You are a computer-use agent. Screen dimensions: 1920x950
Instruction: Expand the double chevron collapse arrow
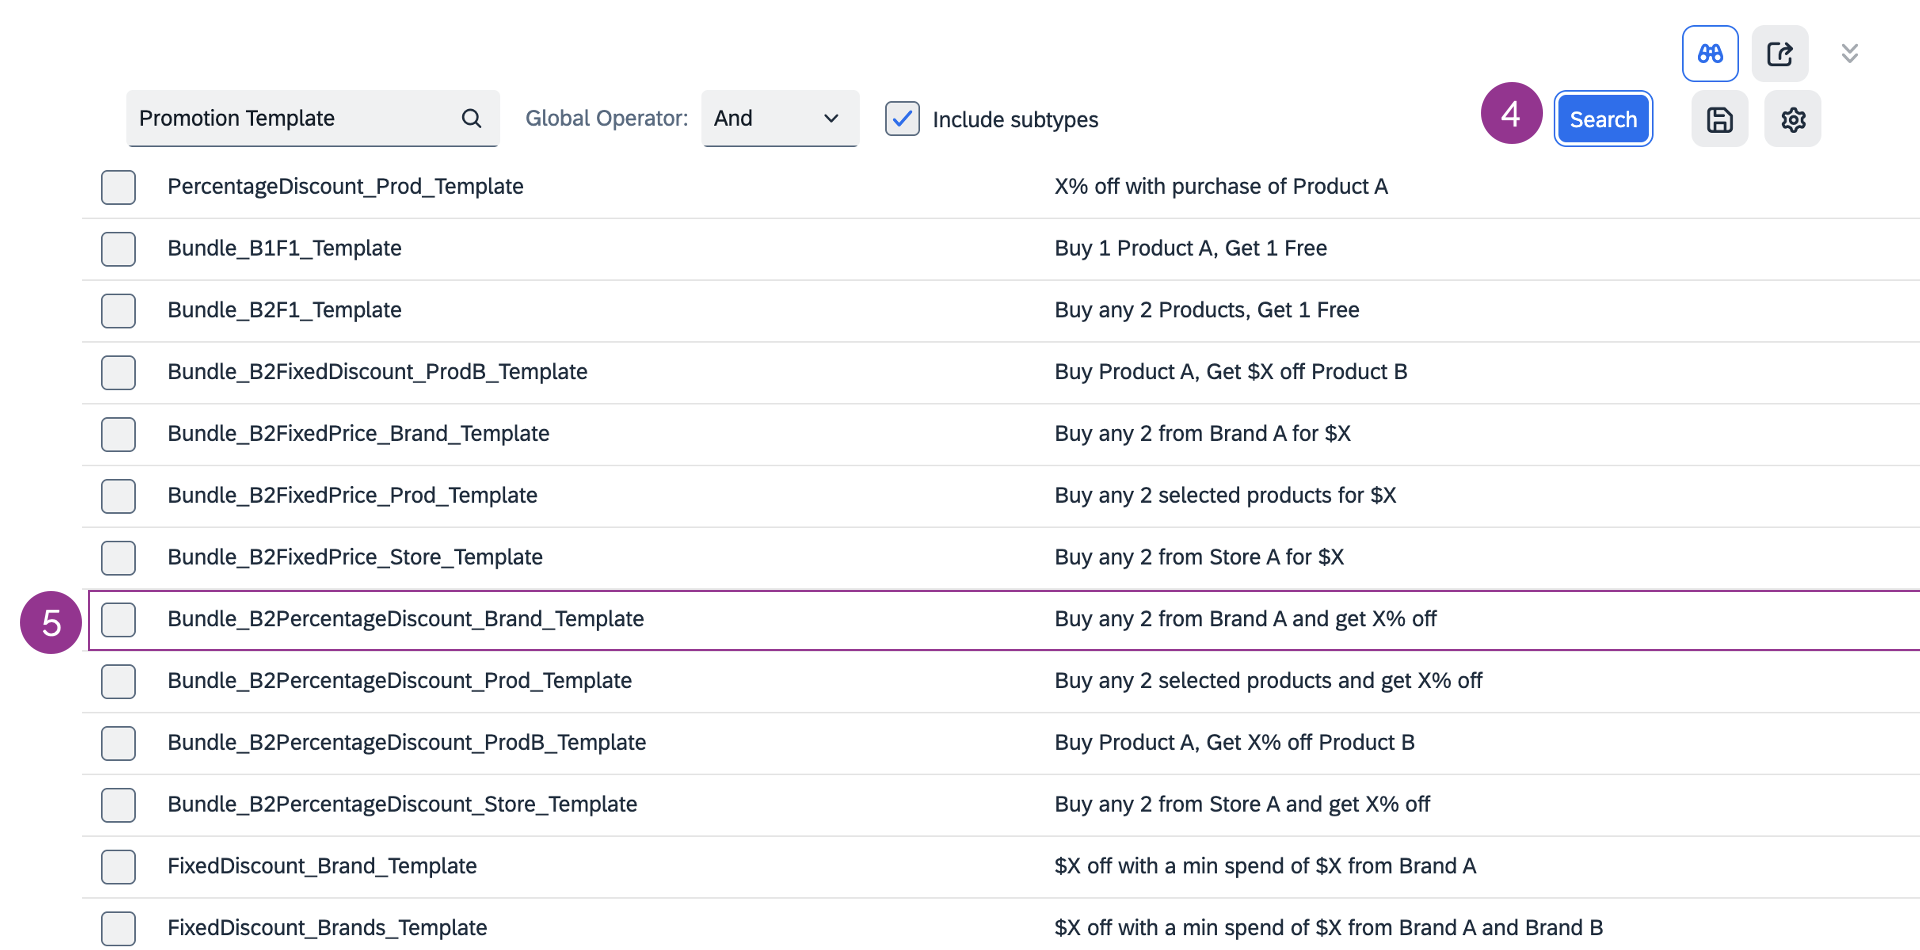point(1849,54)
